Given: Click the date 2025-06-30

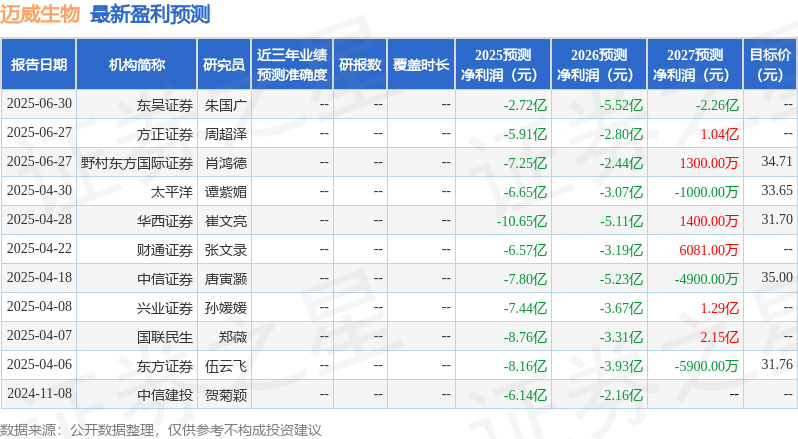Looking at the screenshot, I should tap(39, 104).
